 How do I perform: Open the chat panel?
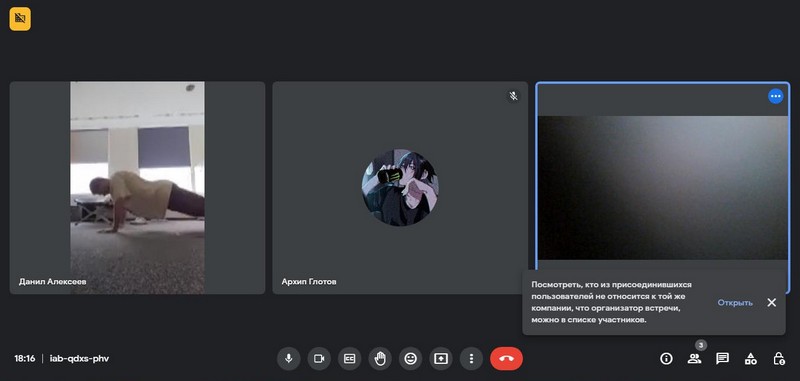tap(722, 359)
